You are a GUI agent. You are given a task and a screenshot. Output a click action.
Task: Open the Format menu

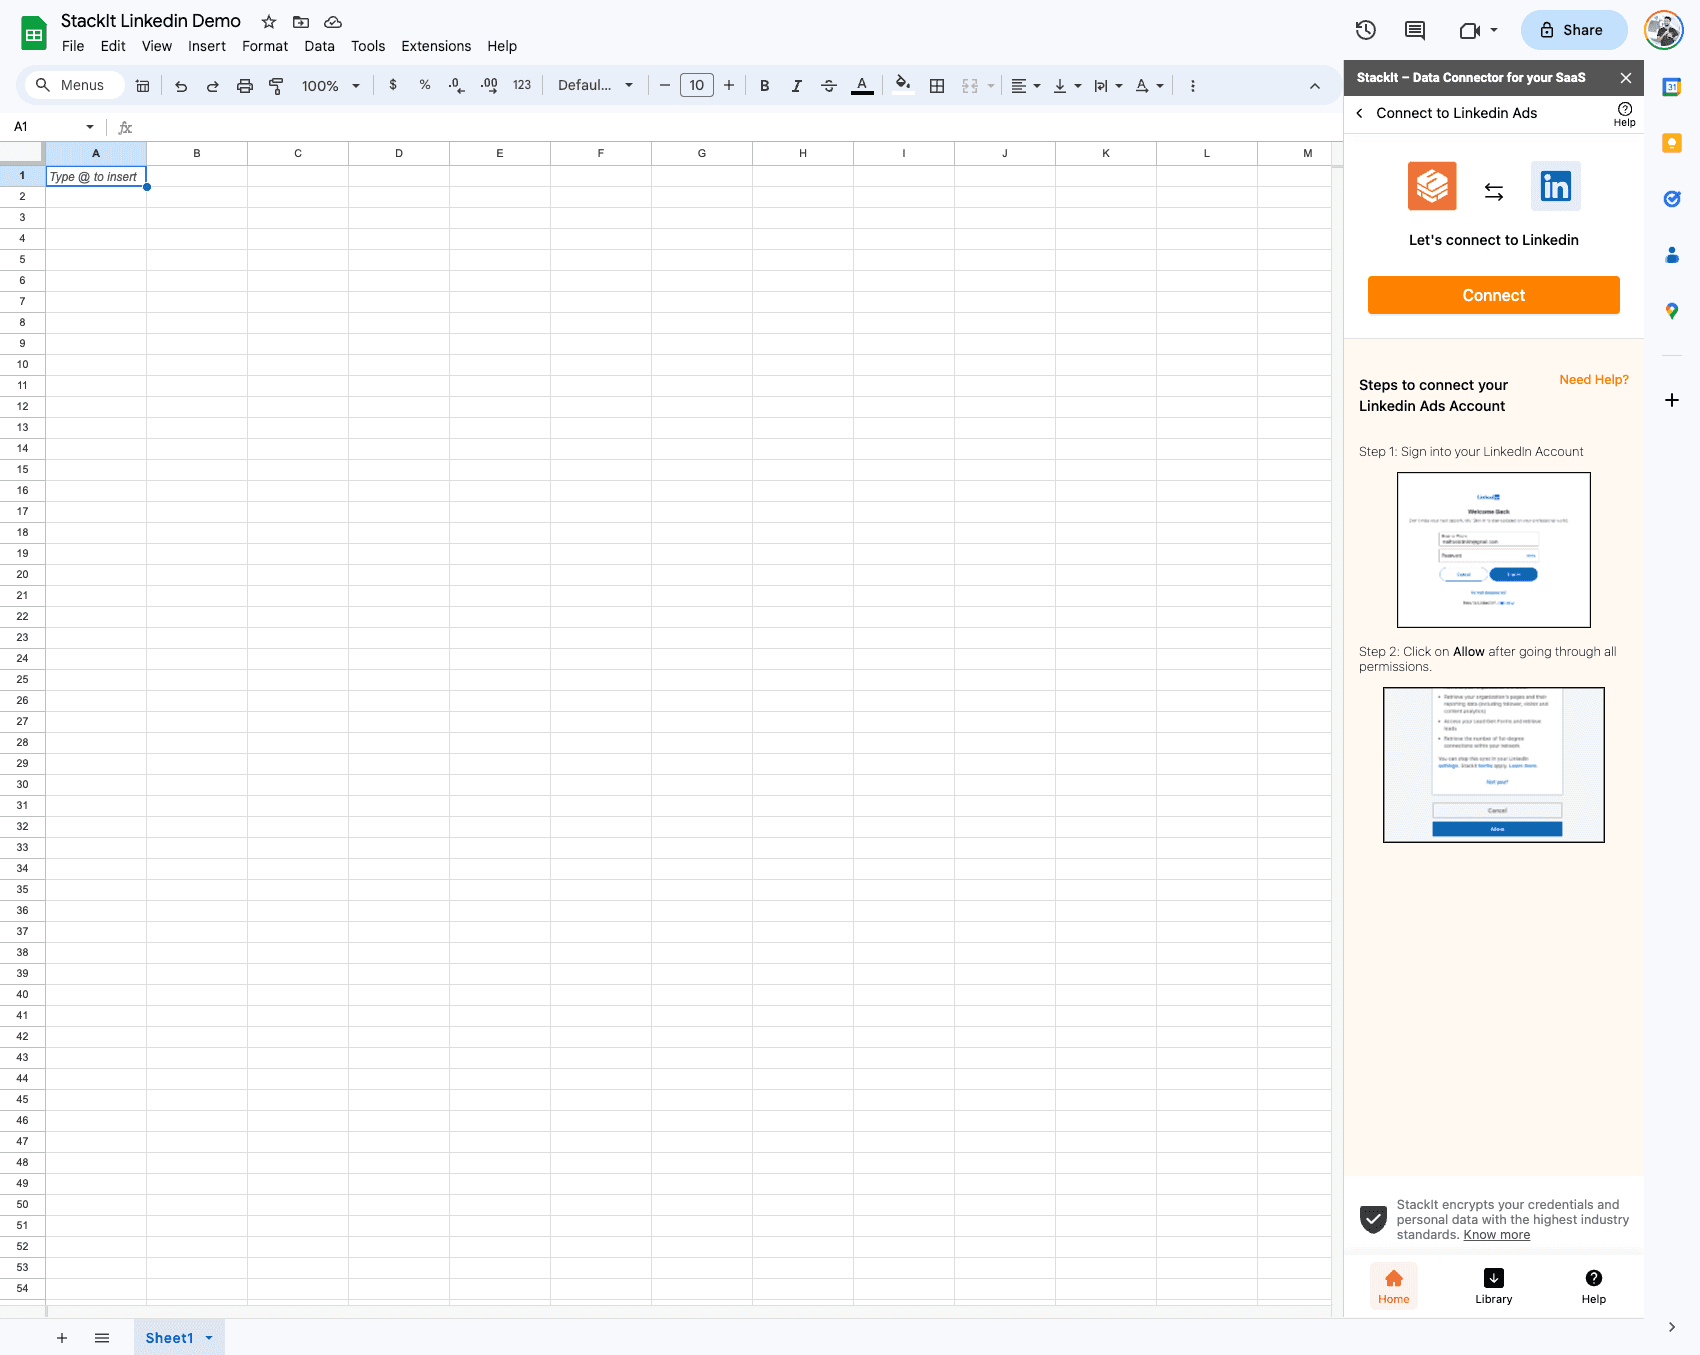pyautogui.click(x=265, y=46)
